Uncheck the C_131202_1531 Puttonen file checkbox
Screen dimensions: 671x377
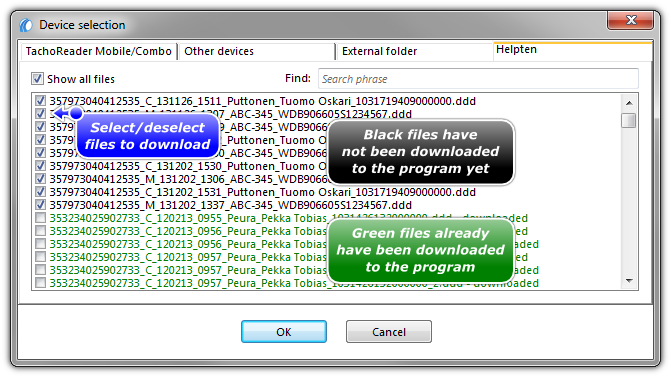coord(41,192)
